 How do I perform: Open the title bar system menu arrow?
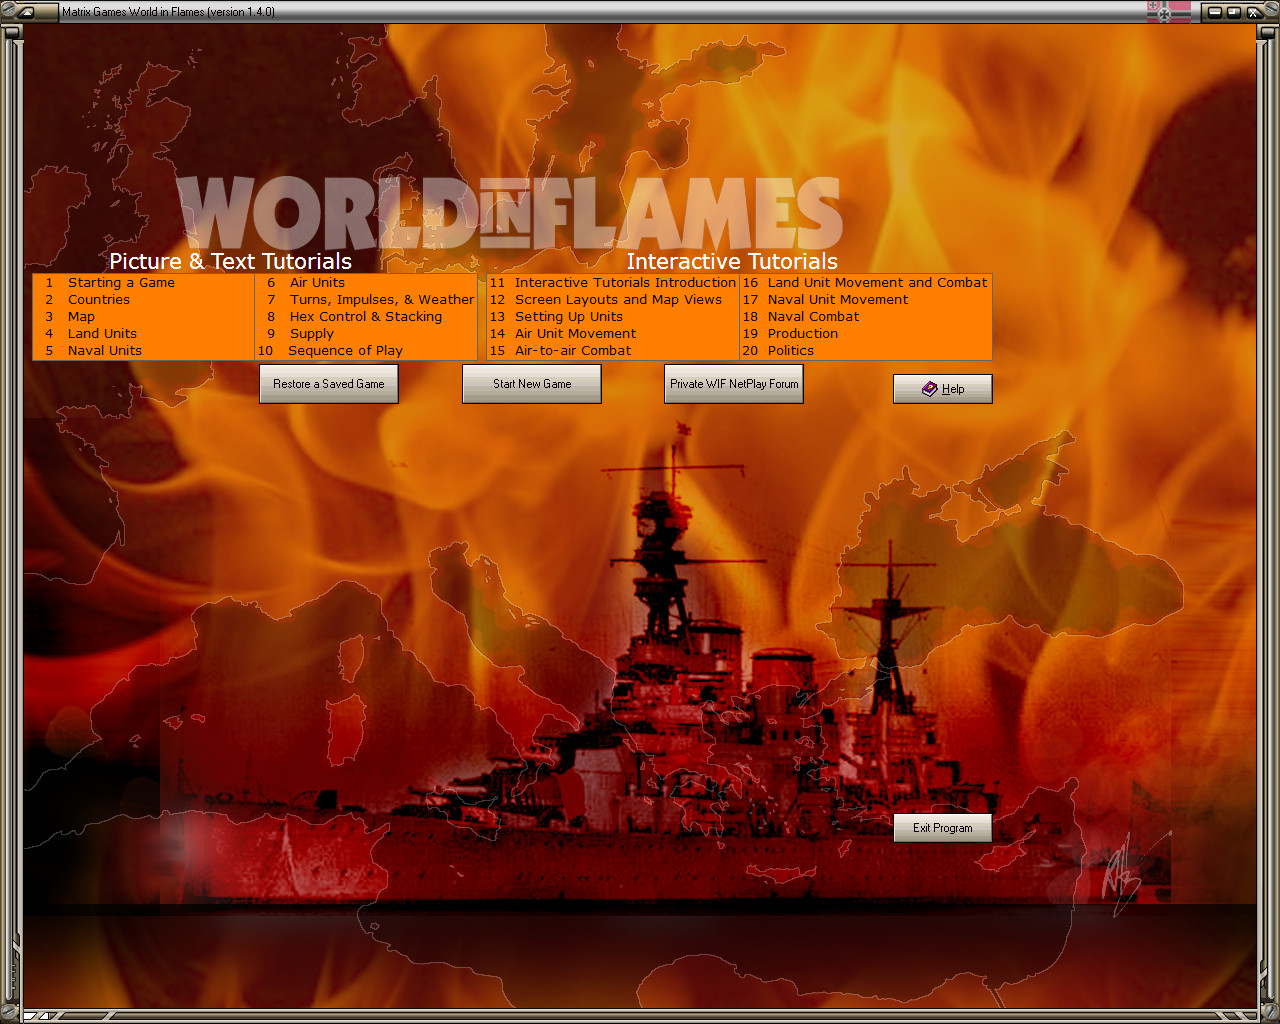click(26, 12)
